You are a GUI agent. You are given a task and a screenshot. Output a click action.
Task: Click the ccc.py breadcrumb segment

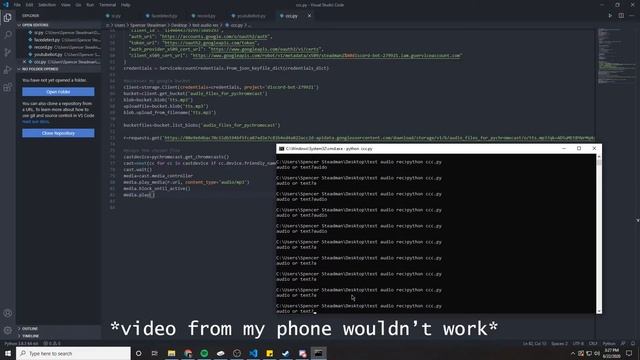(237, 25)
